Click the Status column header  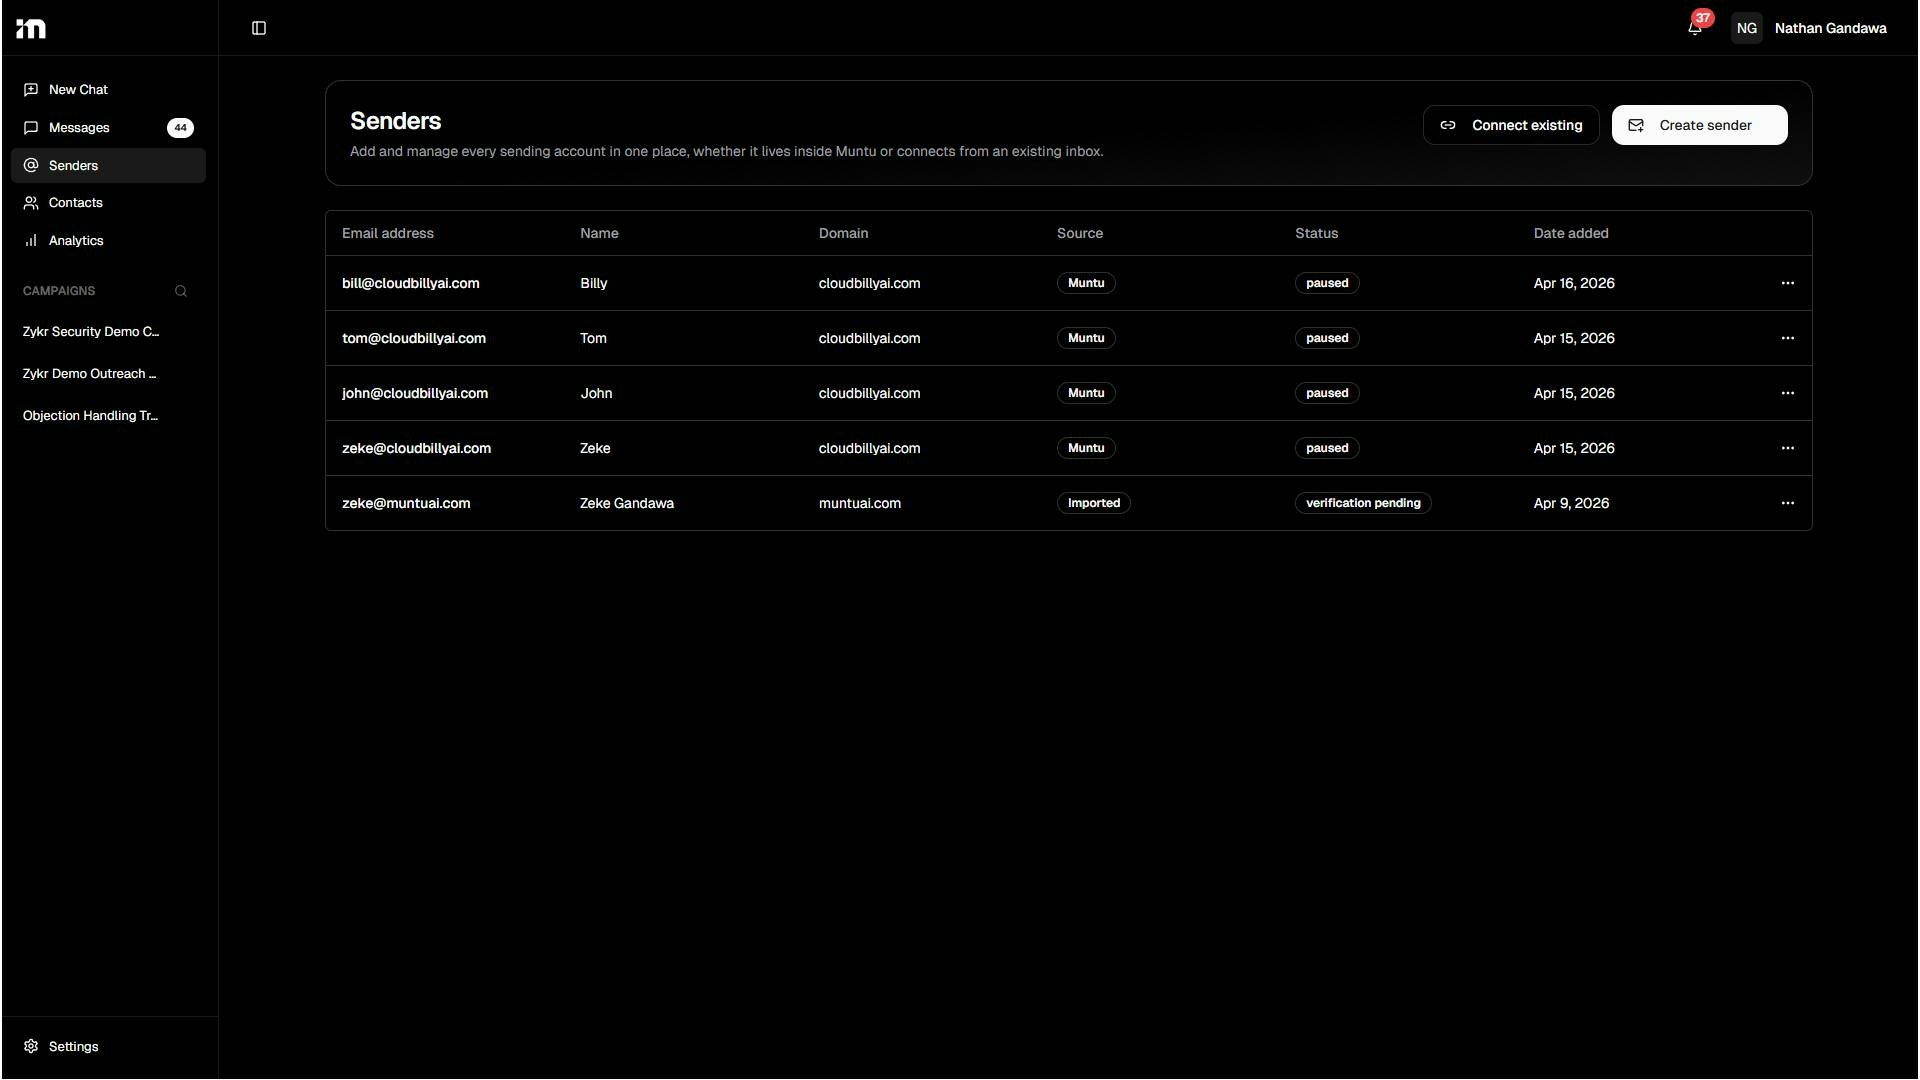coord(1316,234)
